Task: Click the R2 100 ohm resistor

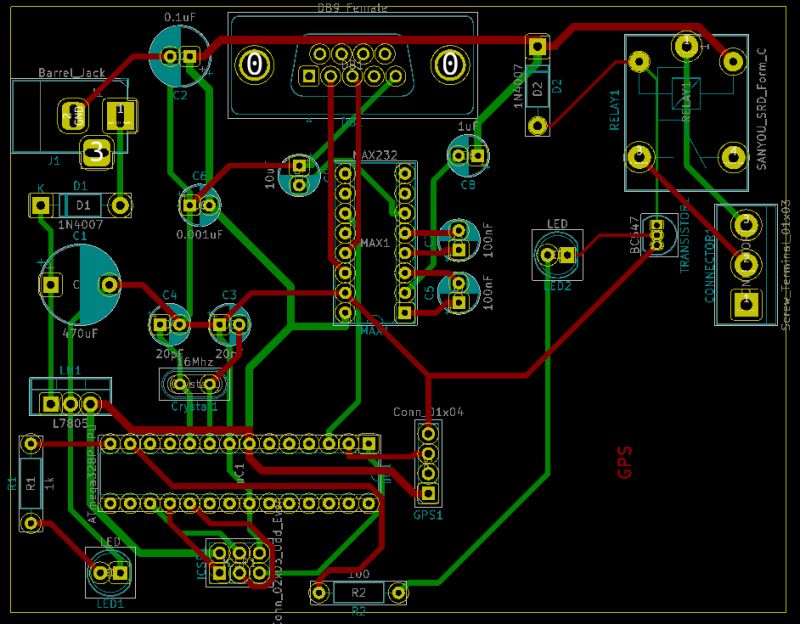Action: (360, 590)
